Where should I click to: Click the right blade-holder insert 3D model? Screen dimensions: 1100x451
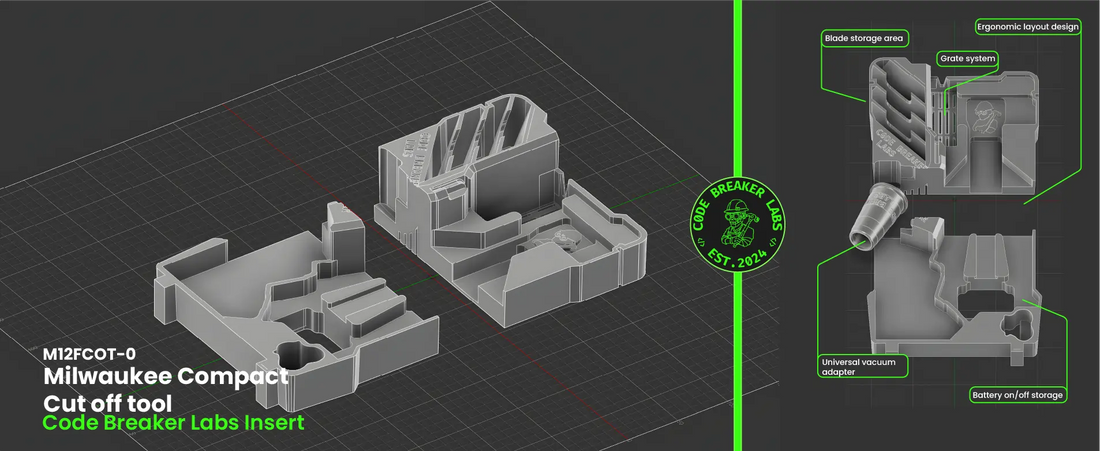(510, 208)
